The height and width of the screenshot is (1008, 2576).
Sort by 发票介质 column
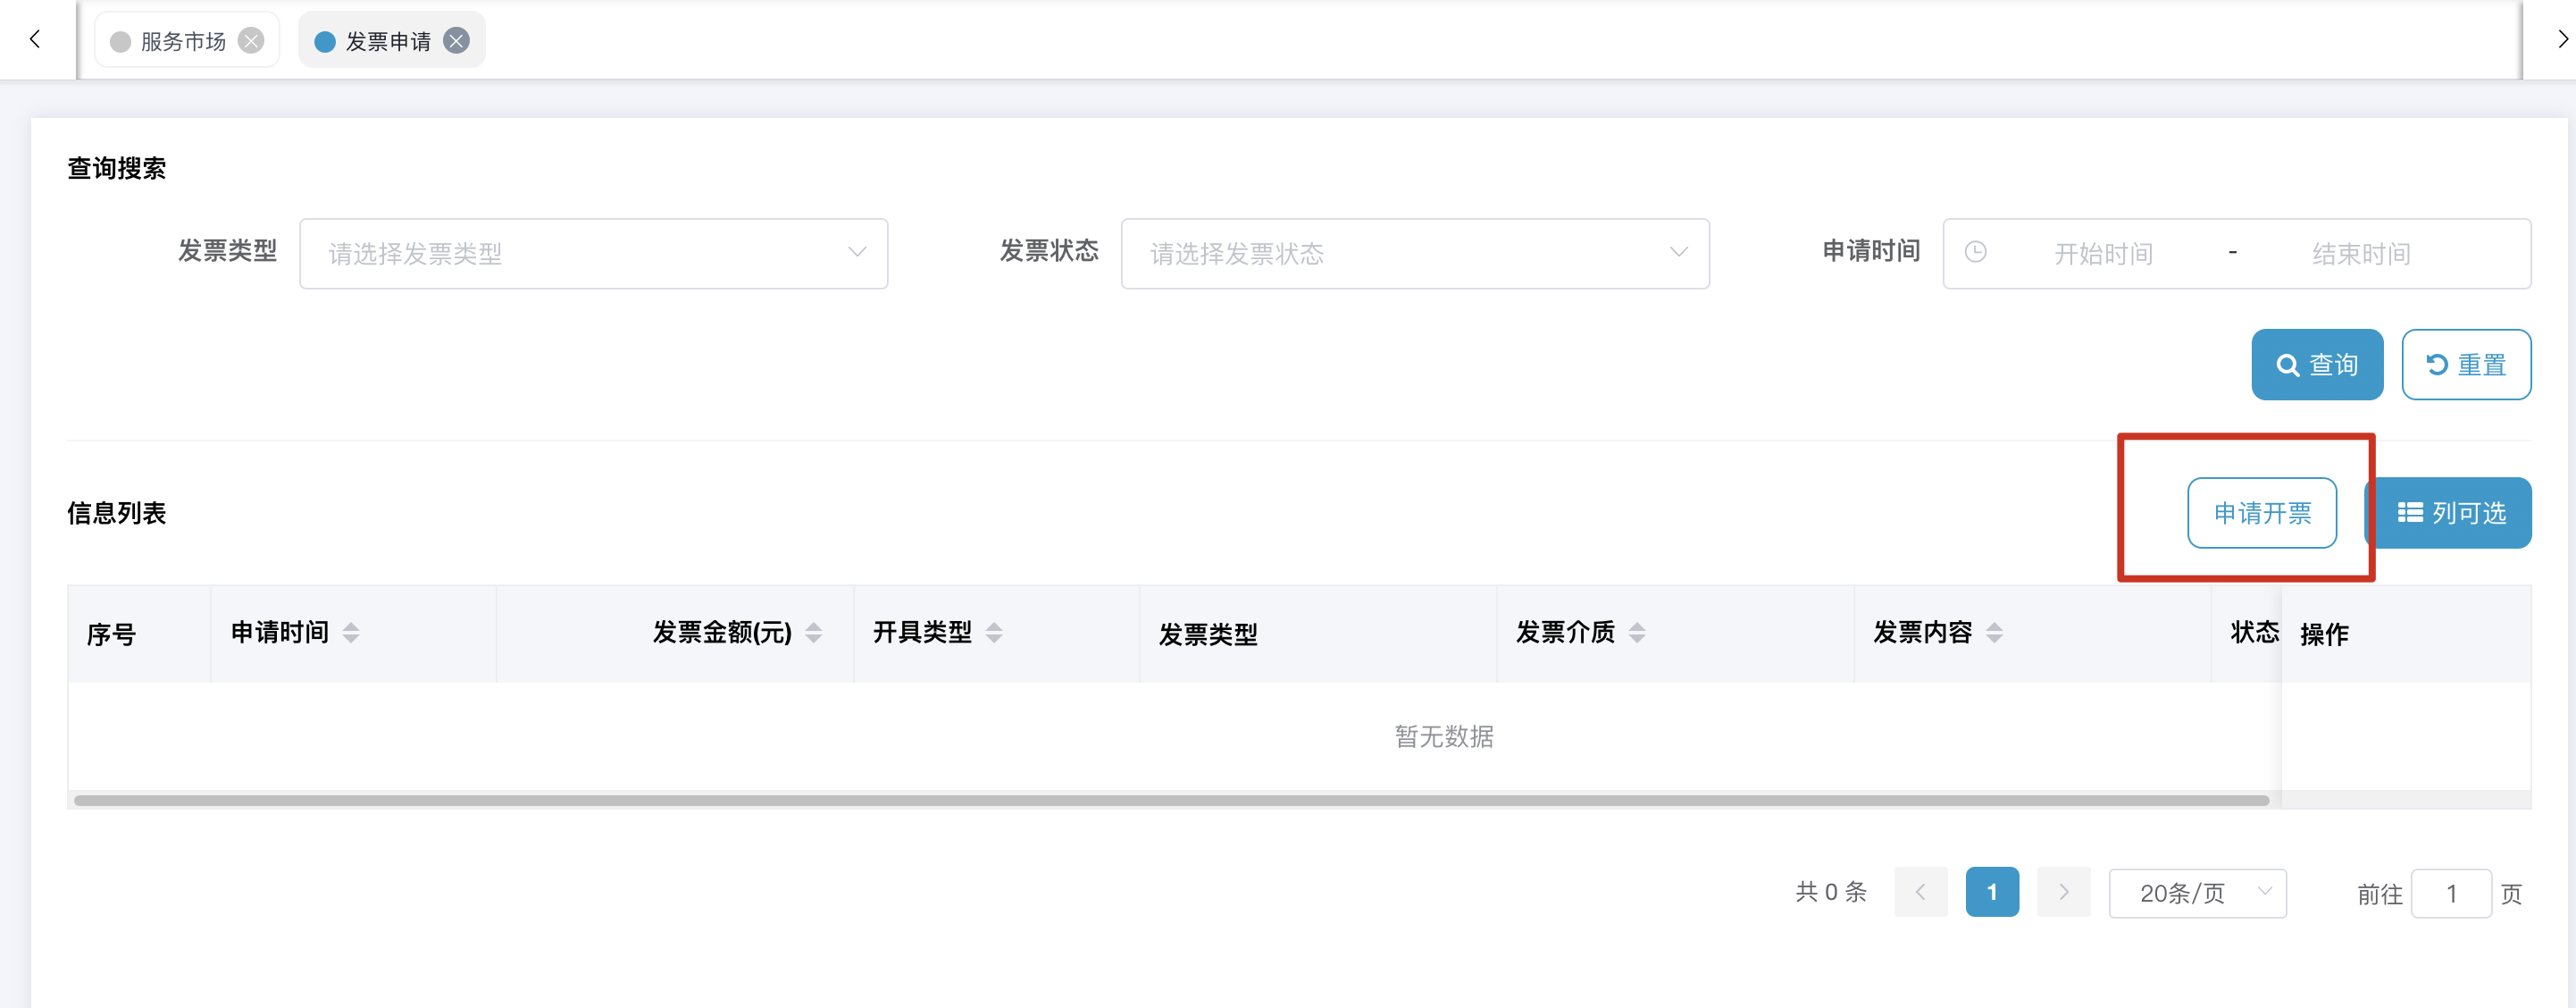(1637, 633)
